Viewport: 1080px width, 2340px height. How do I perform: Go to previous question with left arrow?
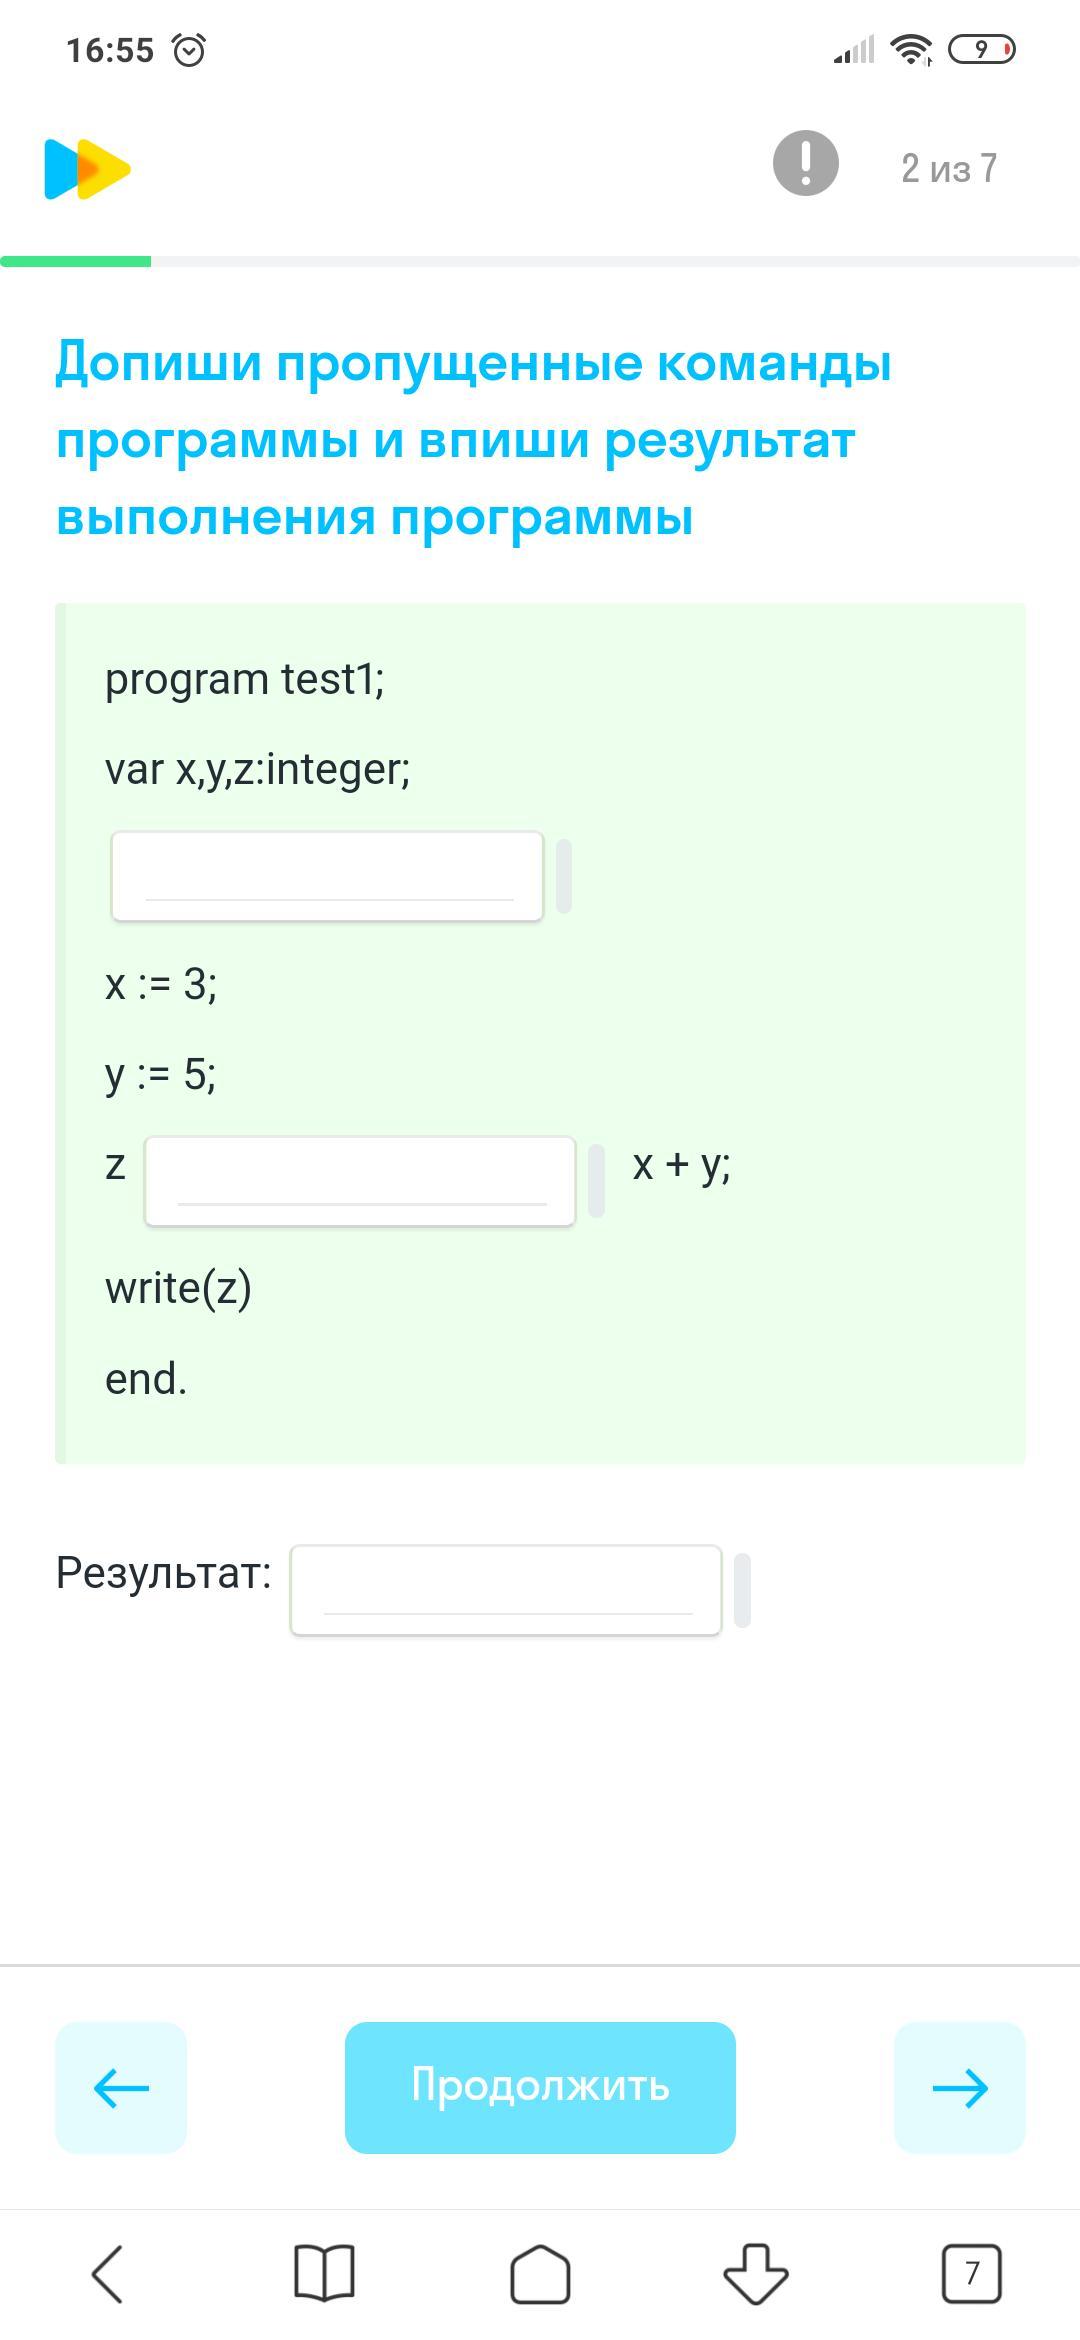pos(121,2087)
